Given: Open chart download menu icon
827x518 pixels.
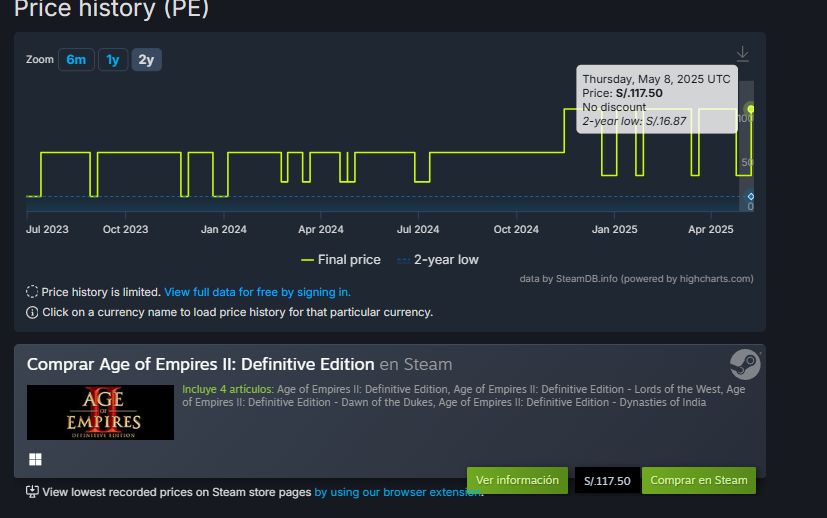Looking at the screenshot, I should pyautogui.click(x=742, y=54).
